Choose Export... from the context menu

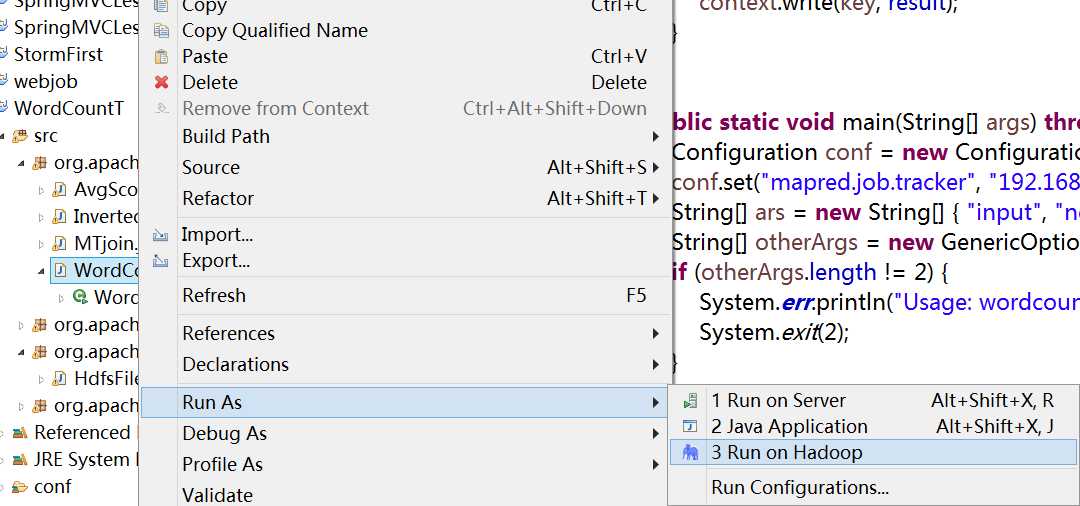point(405,261)
